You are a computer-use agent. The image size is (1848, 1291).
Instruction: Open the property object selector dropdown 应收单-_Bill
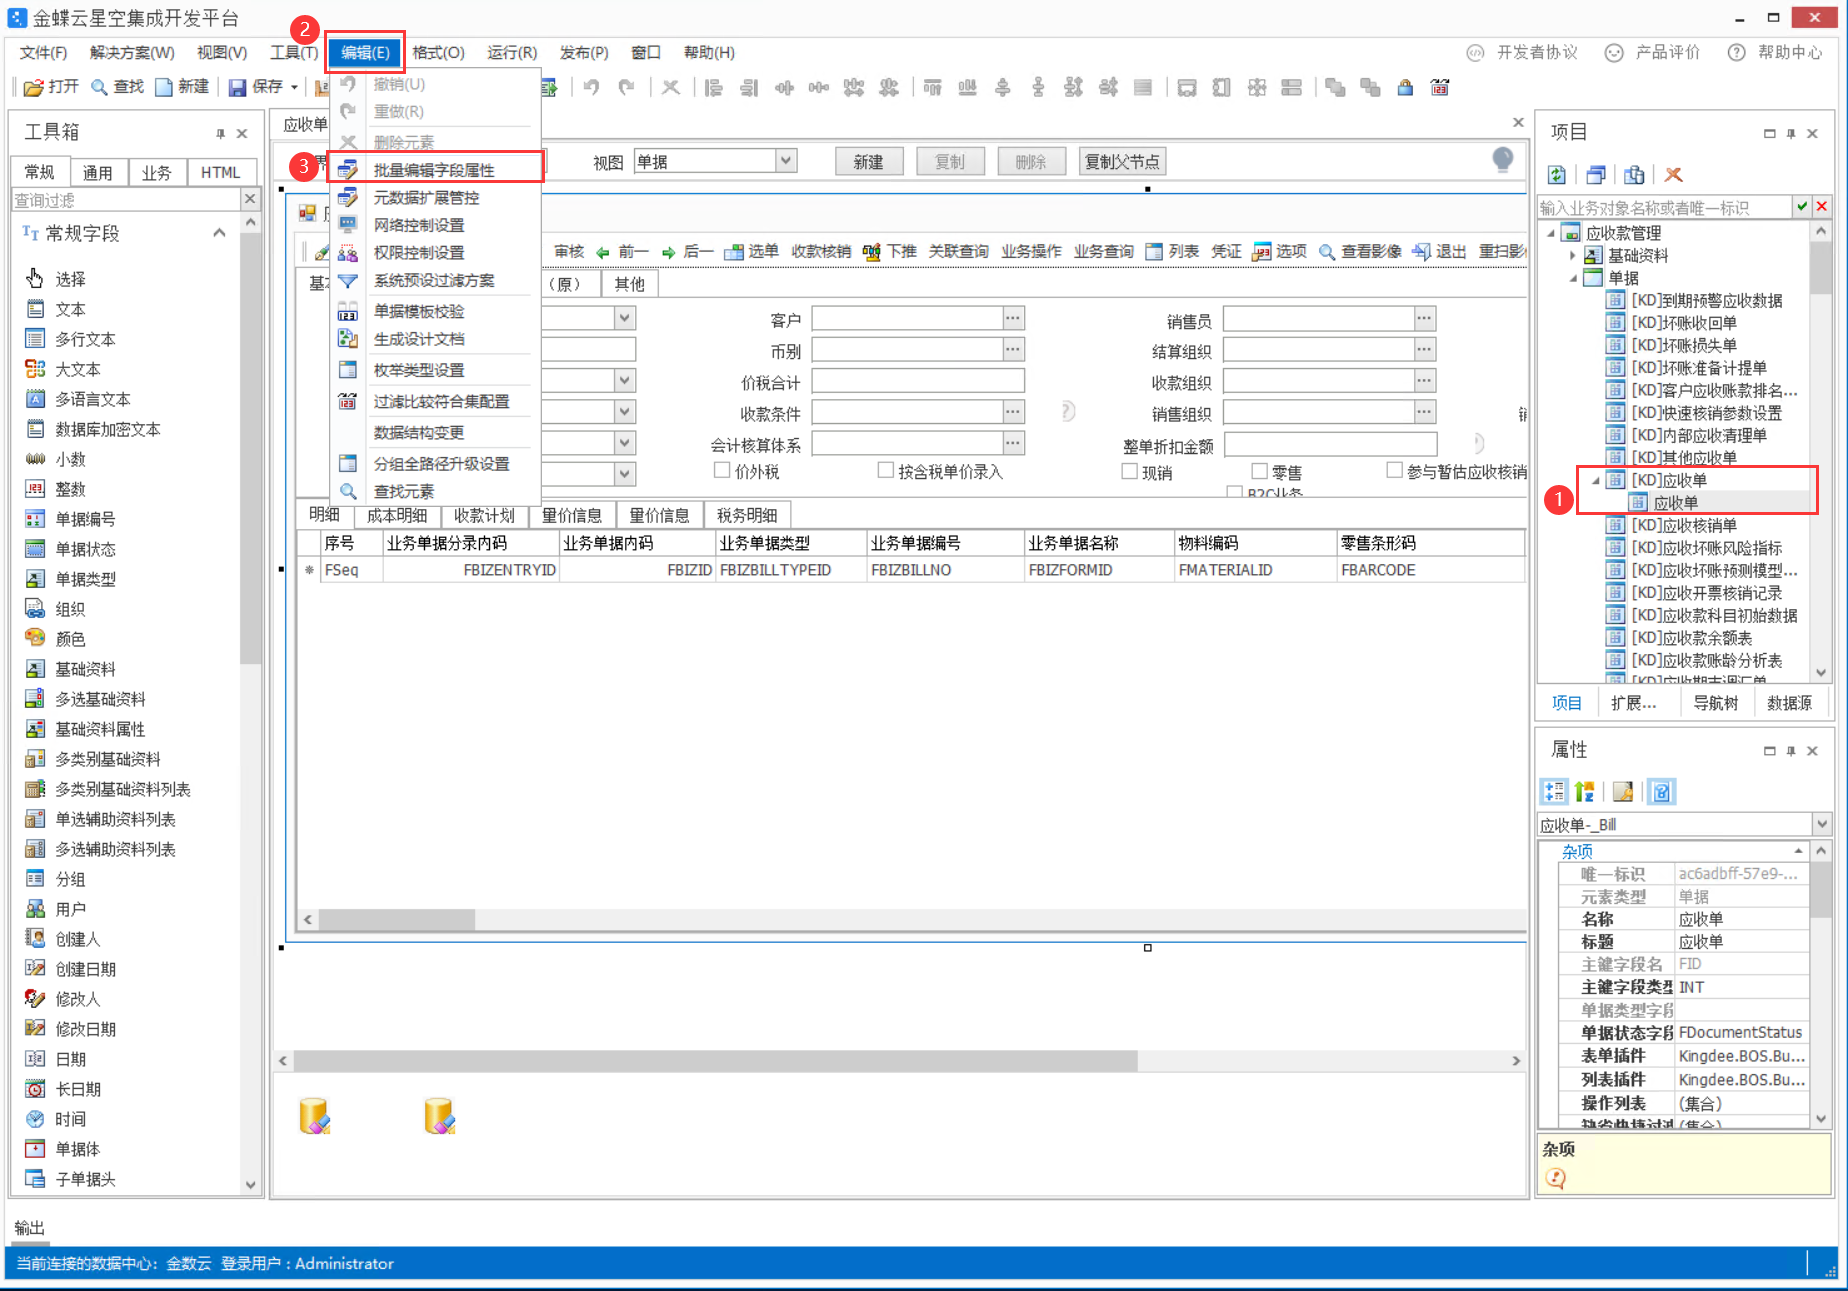click(1821, 824)
